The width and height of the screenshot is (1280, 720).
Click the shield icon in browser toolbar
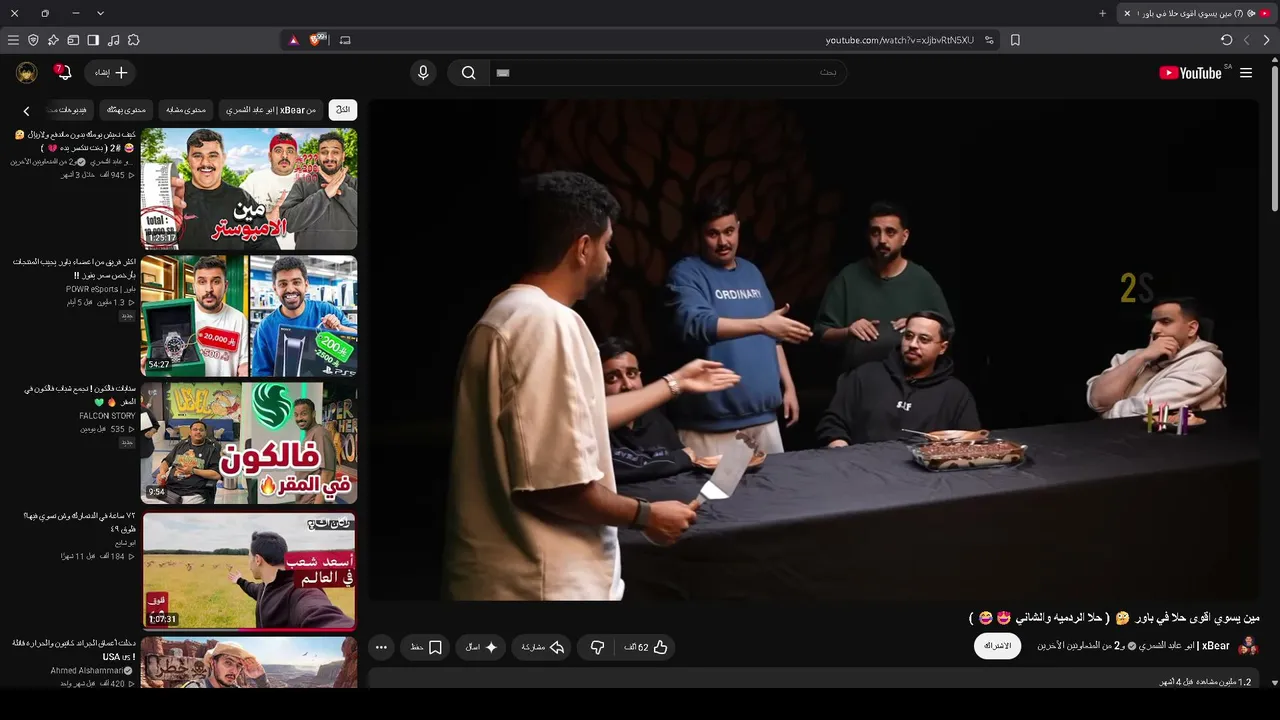[33, 40]
